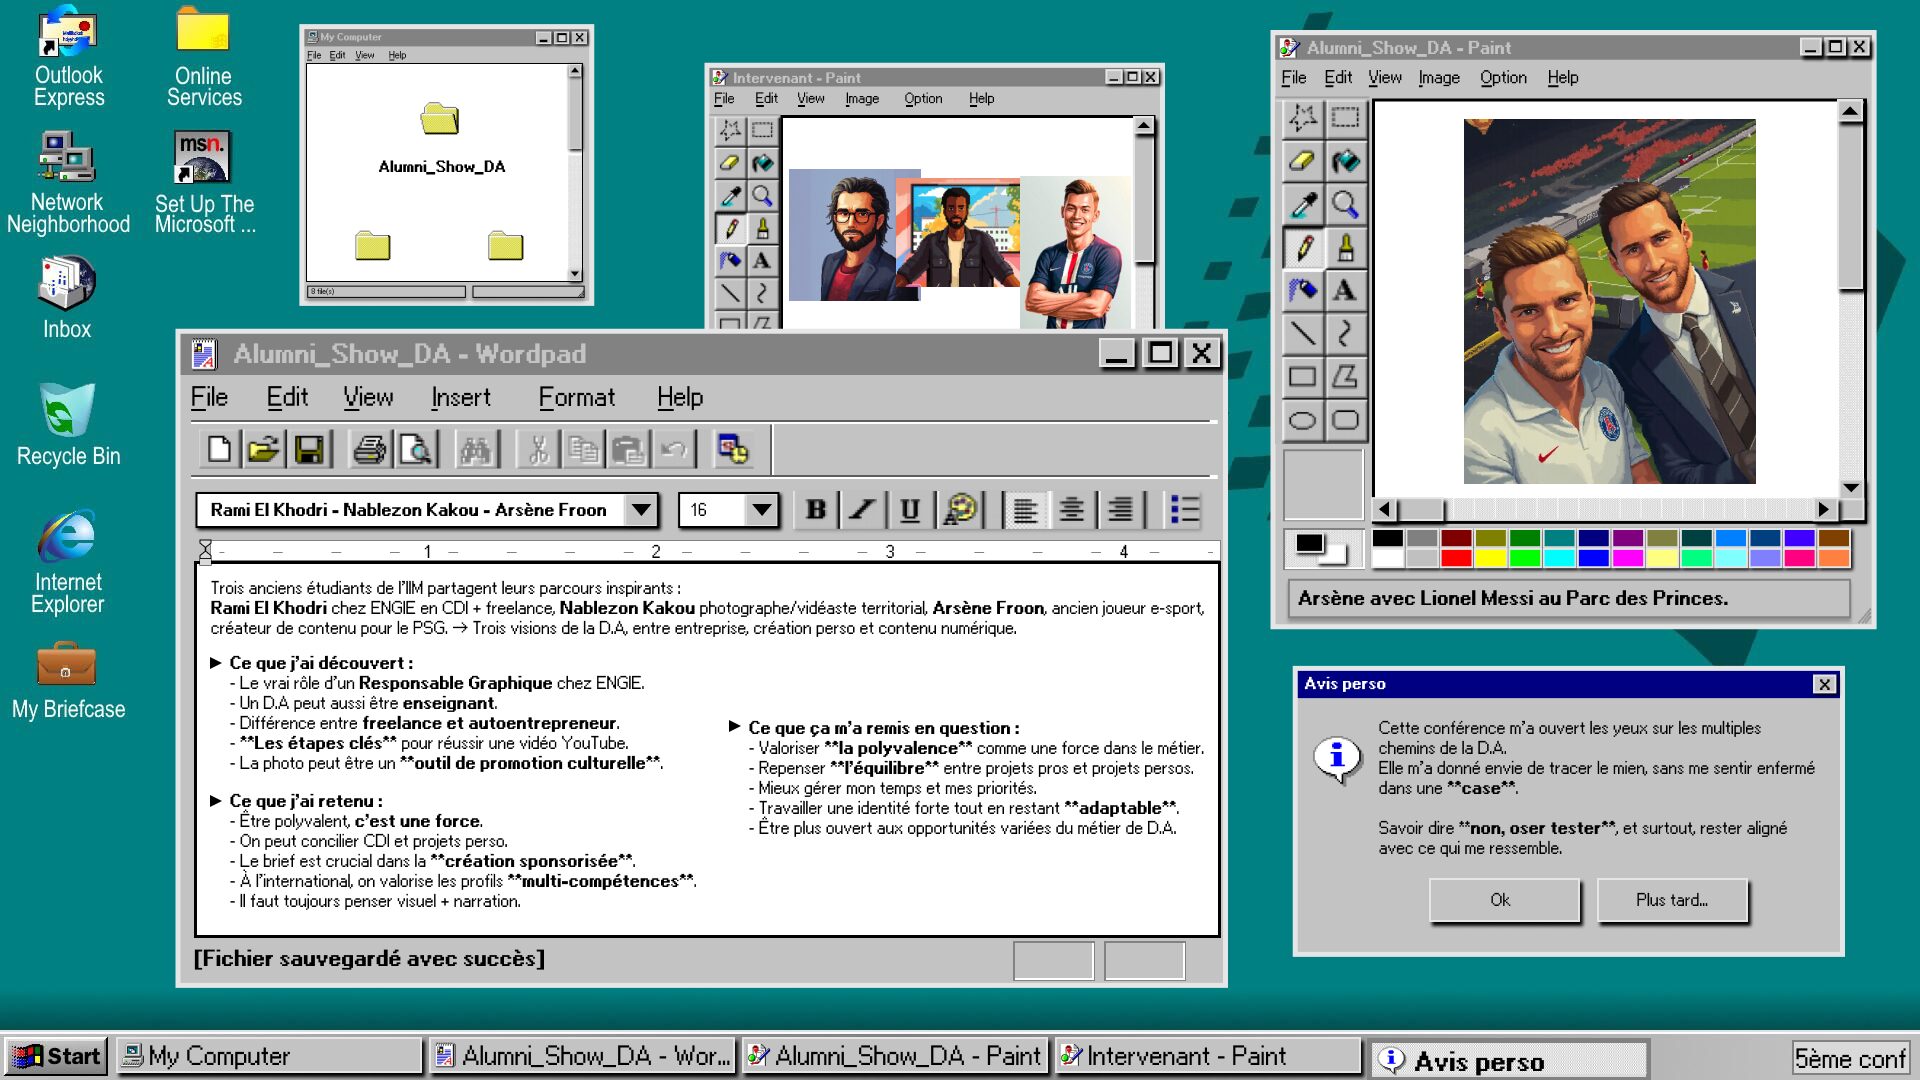The width and height of the screenshot is (1920, 1080).
Task: Click the Copy icon in Wordpad toolbar
Action: [x=583, y=450]
